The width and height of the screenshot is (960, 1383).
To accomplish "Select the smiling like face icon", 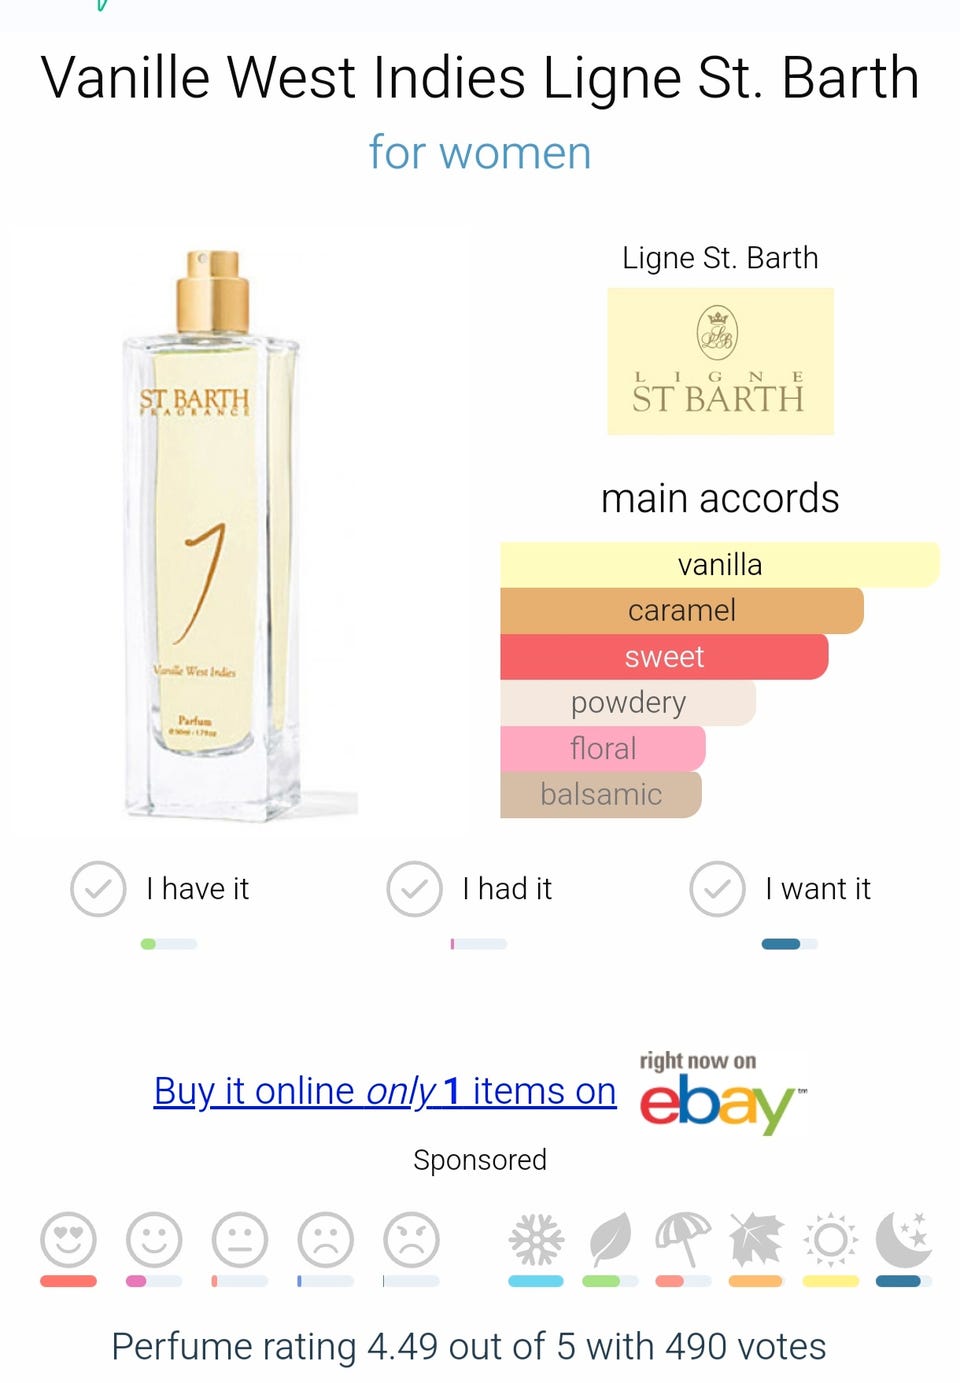I will point(154,1240).
